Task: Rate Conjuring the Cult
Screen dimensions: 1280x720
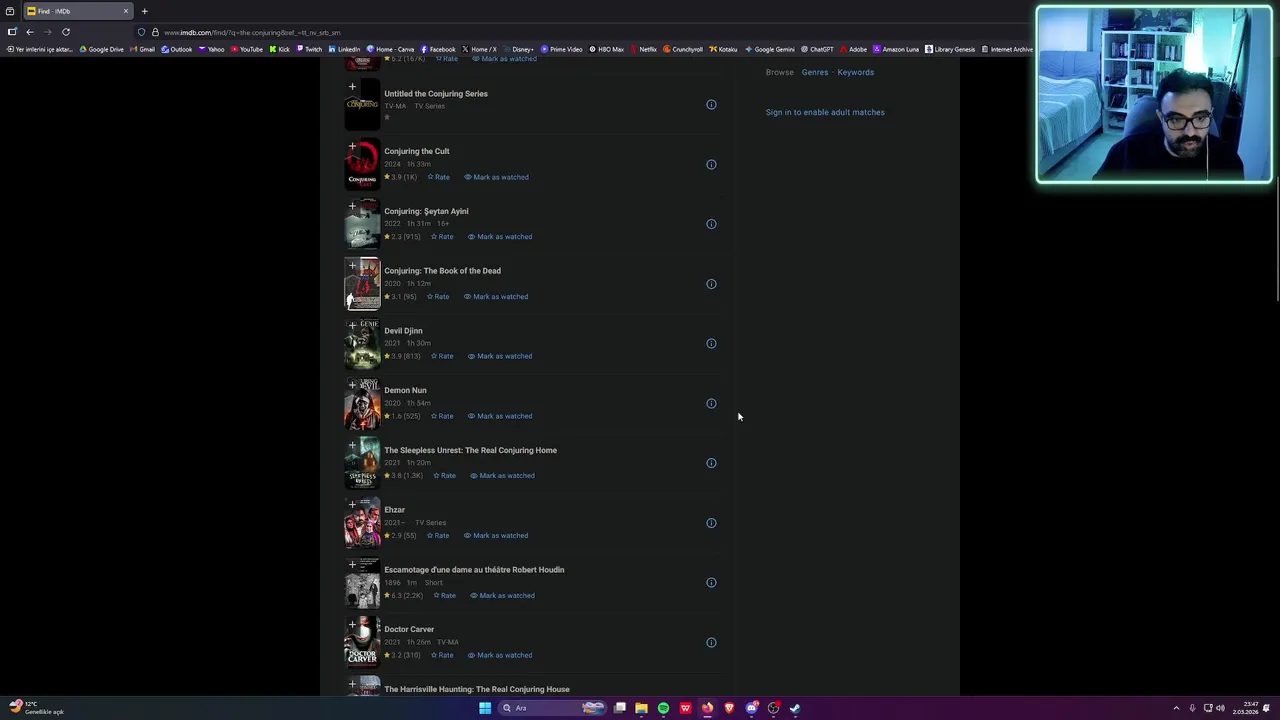Action: point(438,177)
